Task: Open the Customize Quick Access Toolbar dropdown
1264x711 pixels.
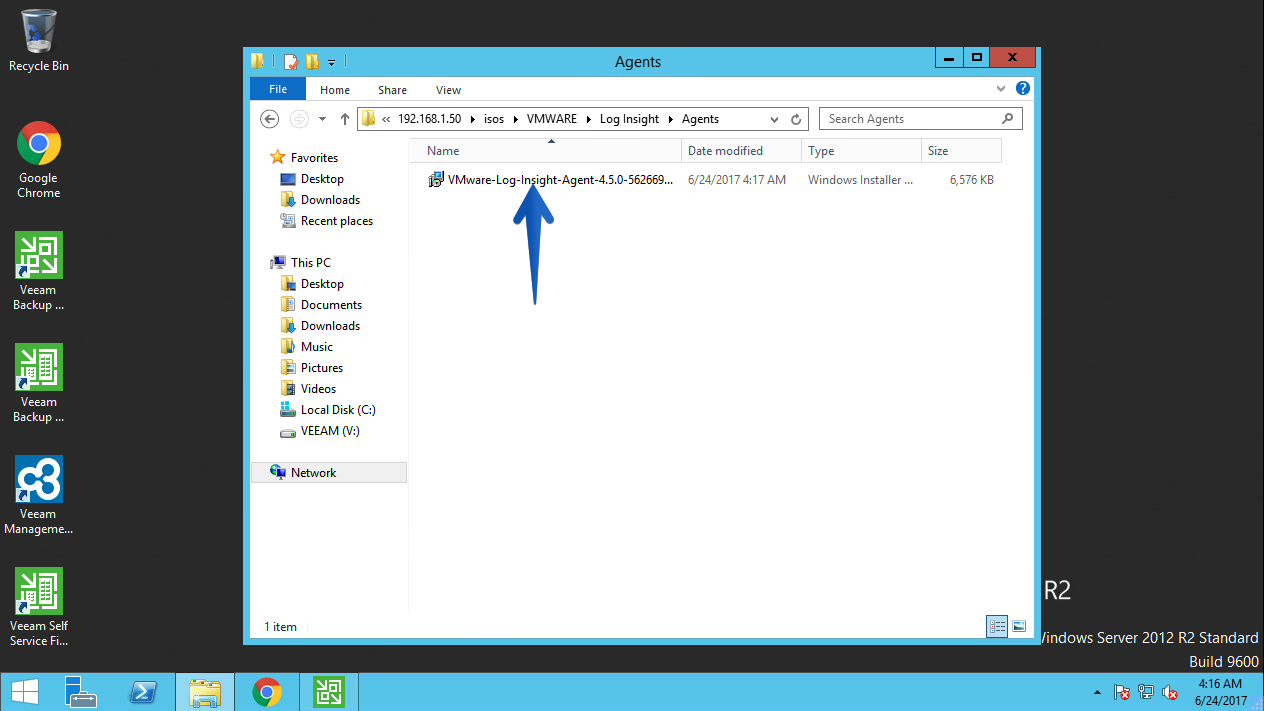Action: click(x=331, y=62)
